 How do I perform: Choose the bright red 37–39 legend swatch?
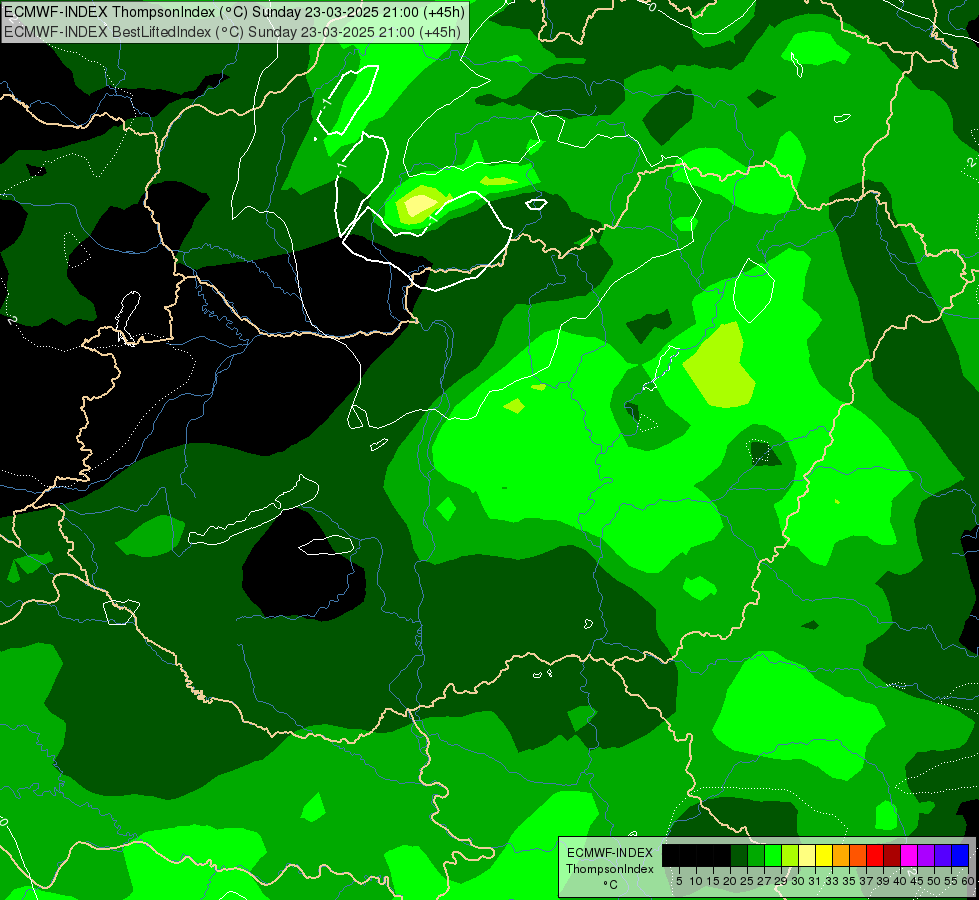875,855
